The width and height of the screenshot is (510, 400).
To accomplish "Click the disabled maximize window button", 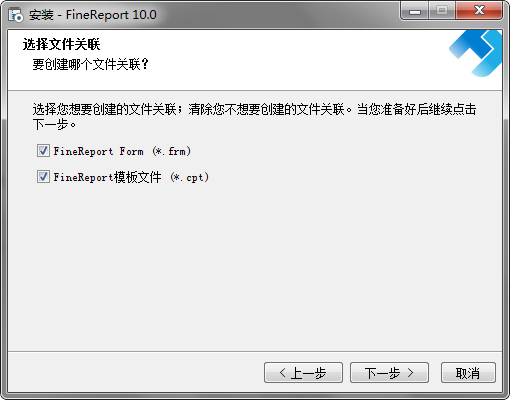I will click(442, 11).
